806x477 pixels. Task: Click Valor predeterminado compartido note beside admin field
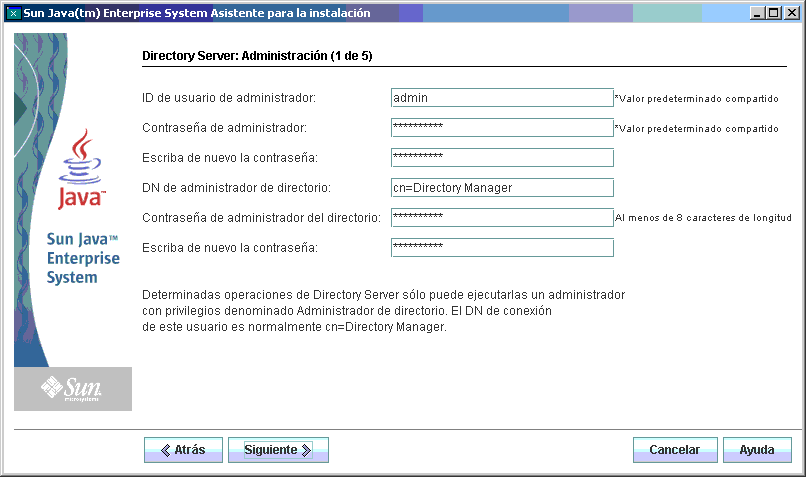click(x=697, y=98)
